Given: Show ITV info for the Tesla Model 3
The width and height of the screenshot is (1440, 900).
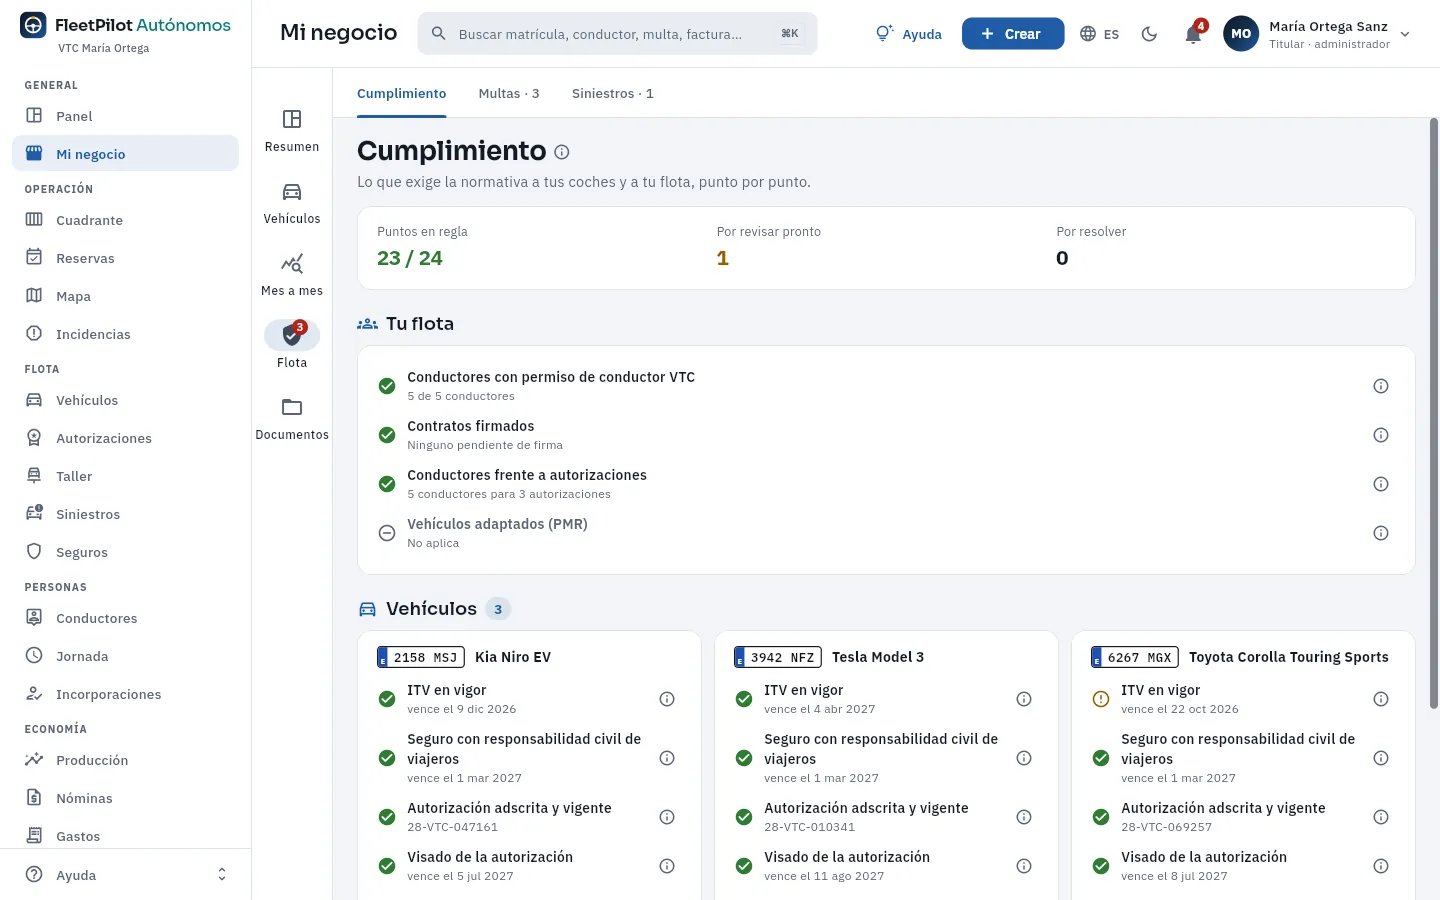Looking at the screenshot, I should coord(1024,699).
